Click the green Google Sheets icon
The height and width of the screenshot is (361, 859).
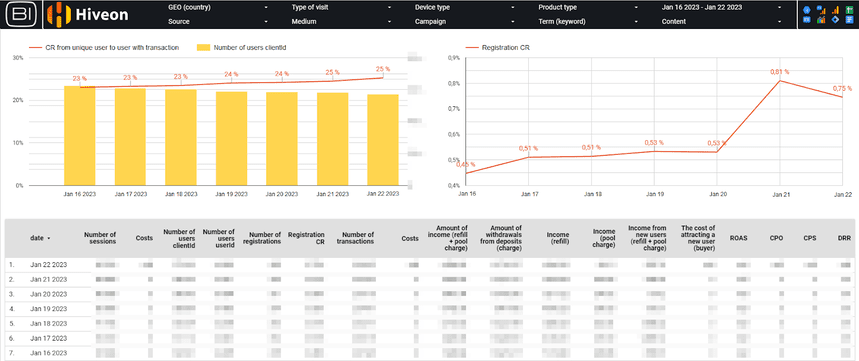click(x=850, y=10)
